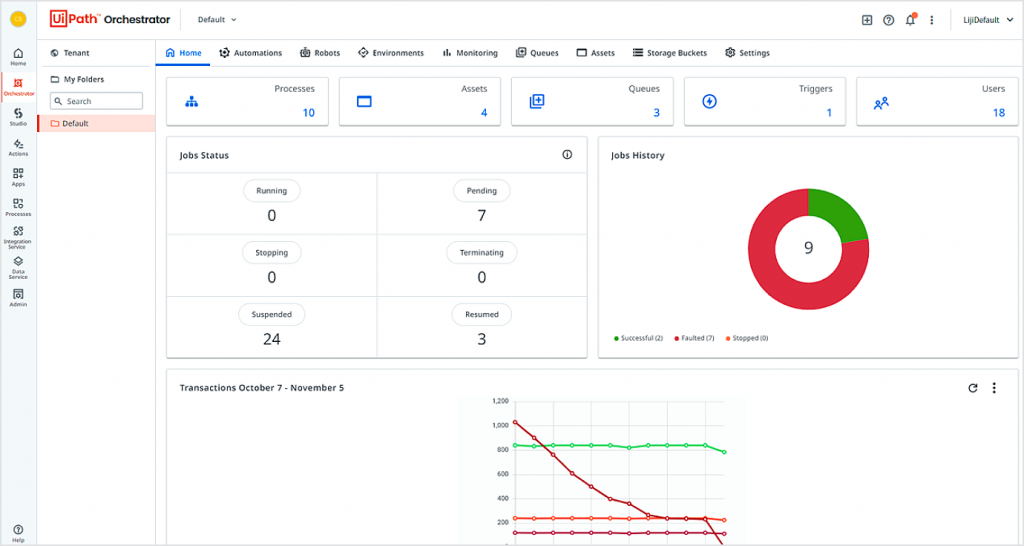
Task: Open Users count 18
Action: [999, 112]
